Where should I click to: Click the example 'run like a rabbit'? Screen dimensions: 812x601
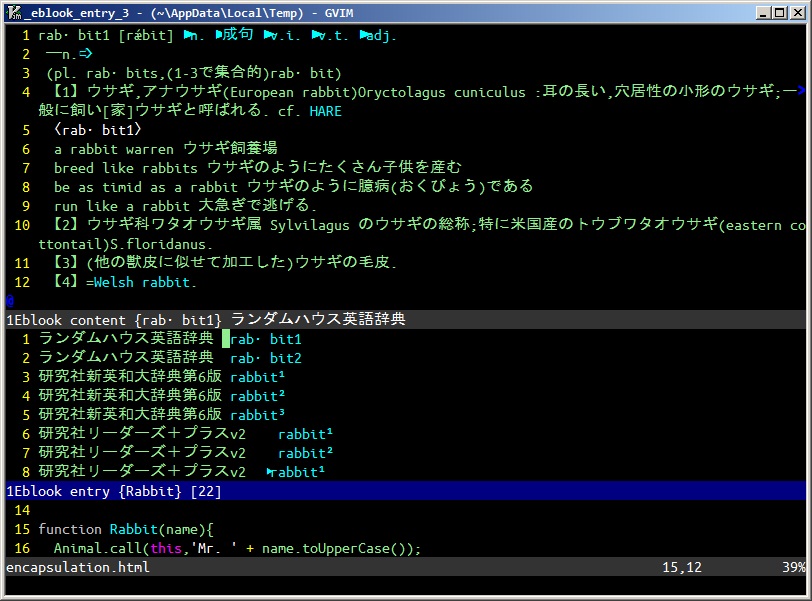click(185, 206)
